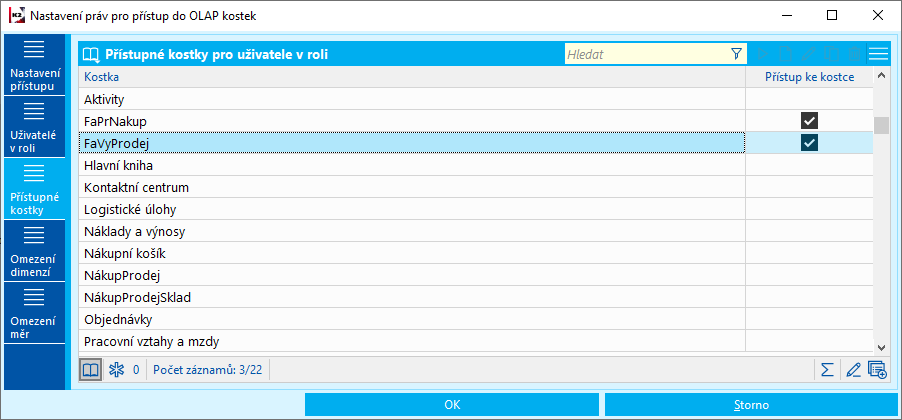The image size is (902, 420).
Task: Open the Nastavení přístupu section
Action: pos(35,64)
